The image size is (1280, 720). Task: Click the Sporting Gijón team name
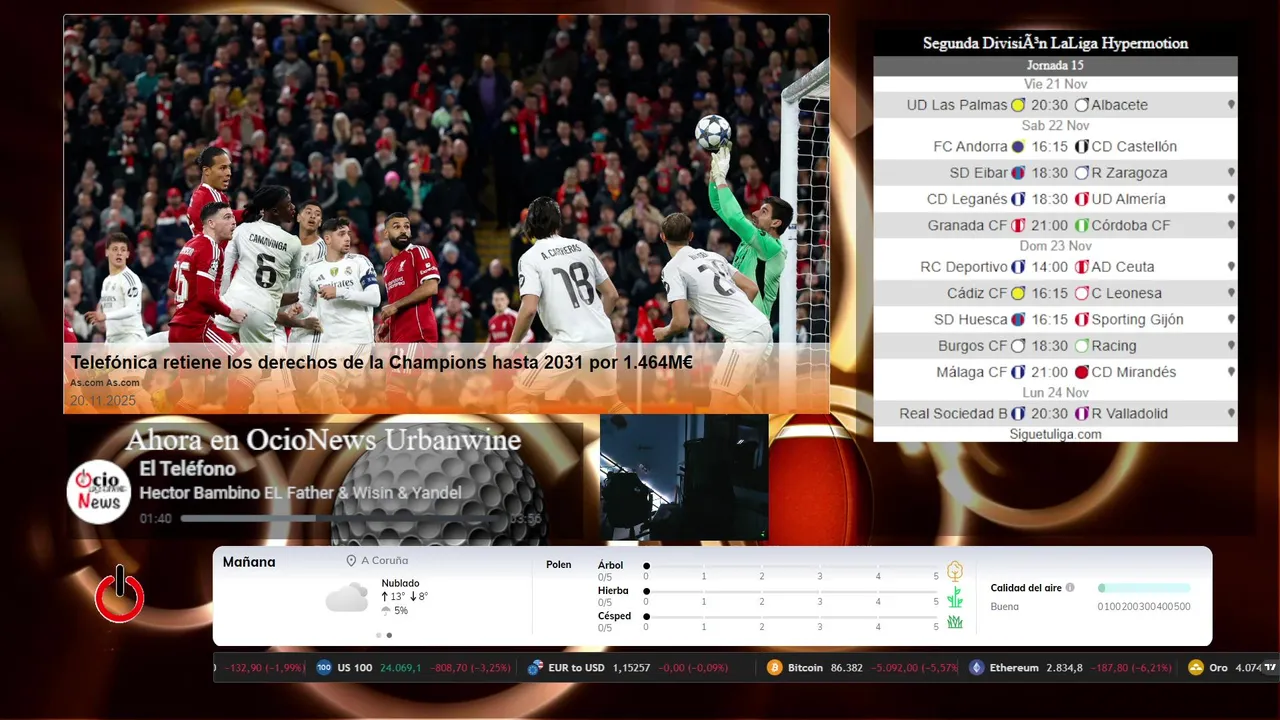[1137, 319]
